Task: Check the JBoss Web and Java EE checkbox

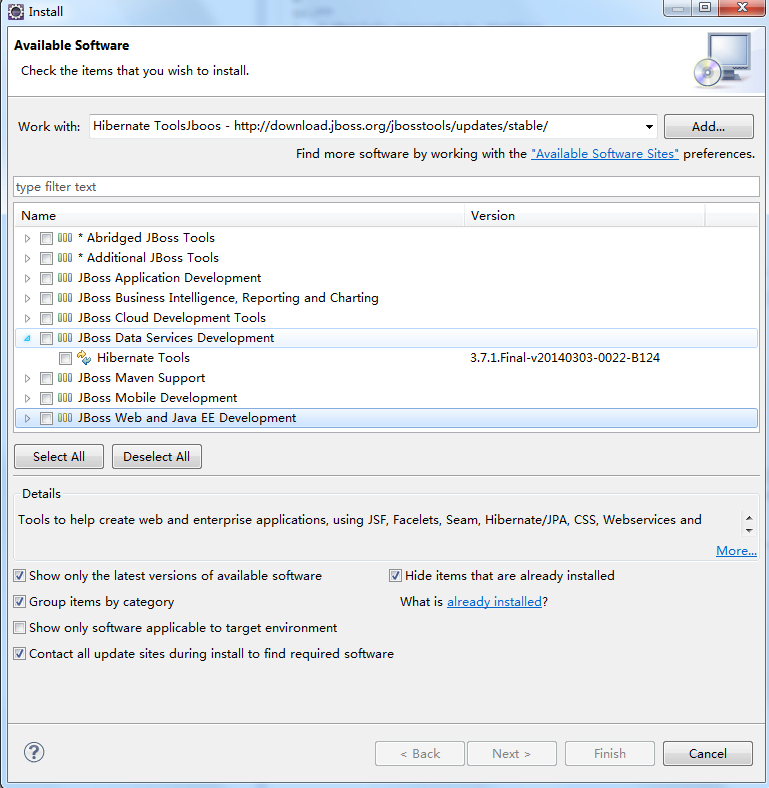Action: click(46, 418)
